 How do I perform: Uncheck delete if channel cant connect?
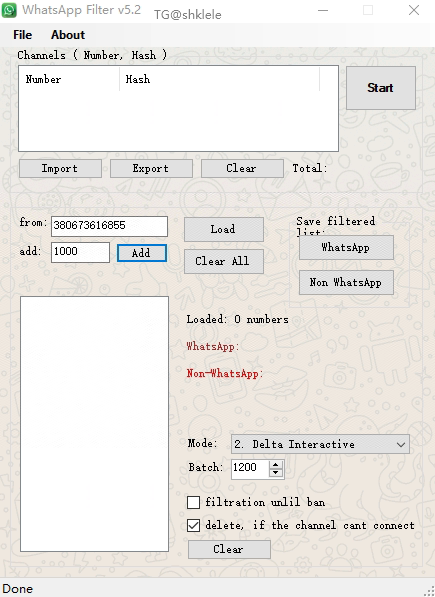pos(193,525)
